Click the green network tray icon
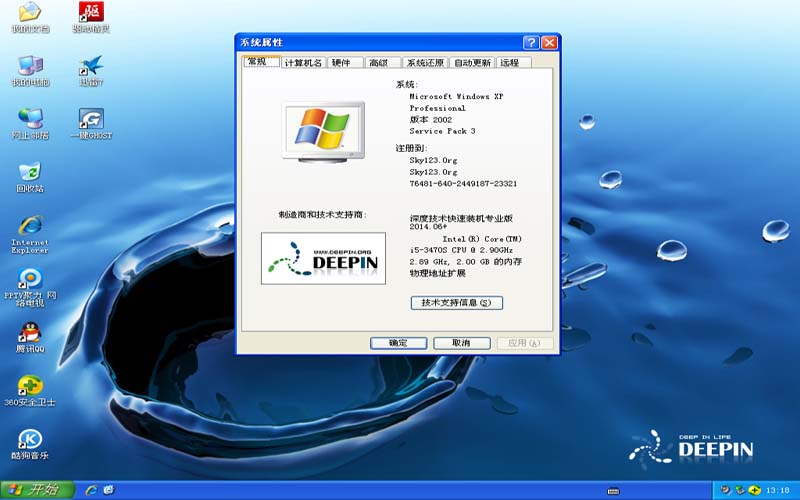Screen dimensions: 800x500 point(740,491)
